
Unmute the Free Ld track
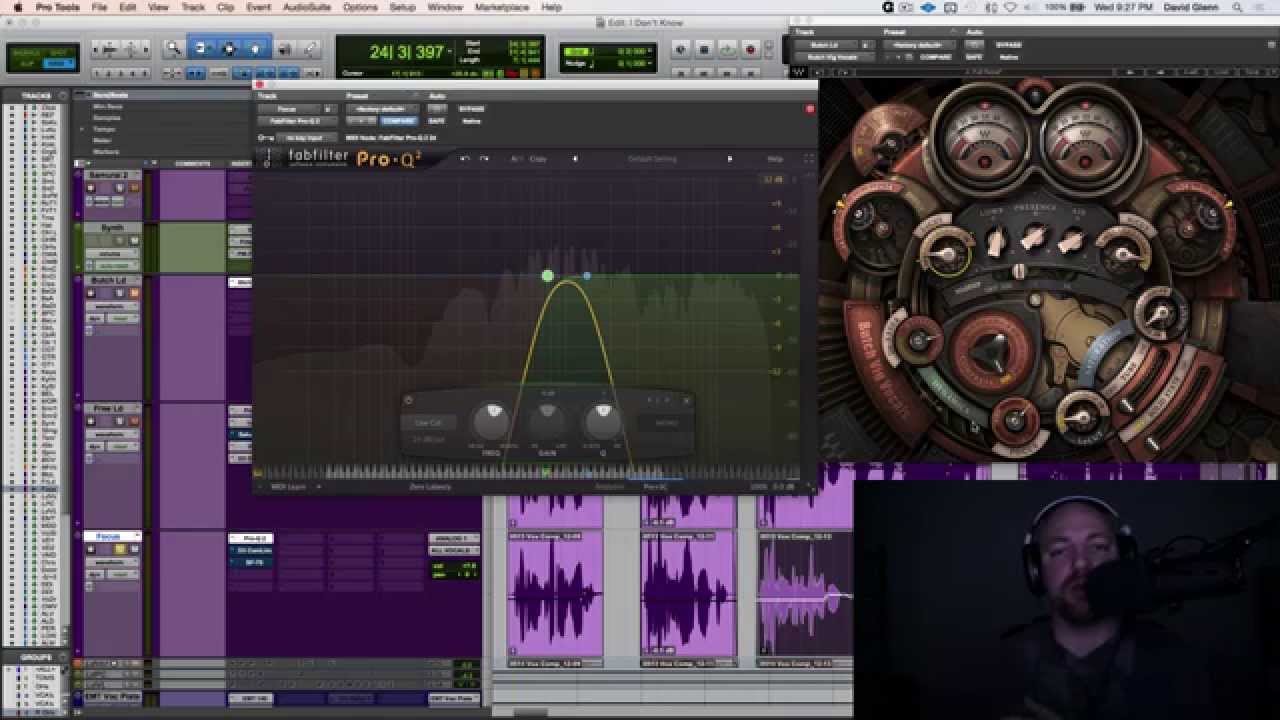click(132, 422)
